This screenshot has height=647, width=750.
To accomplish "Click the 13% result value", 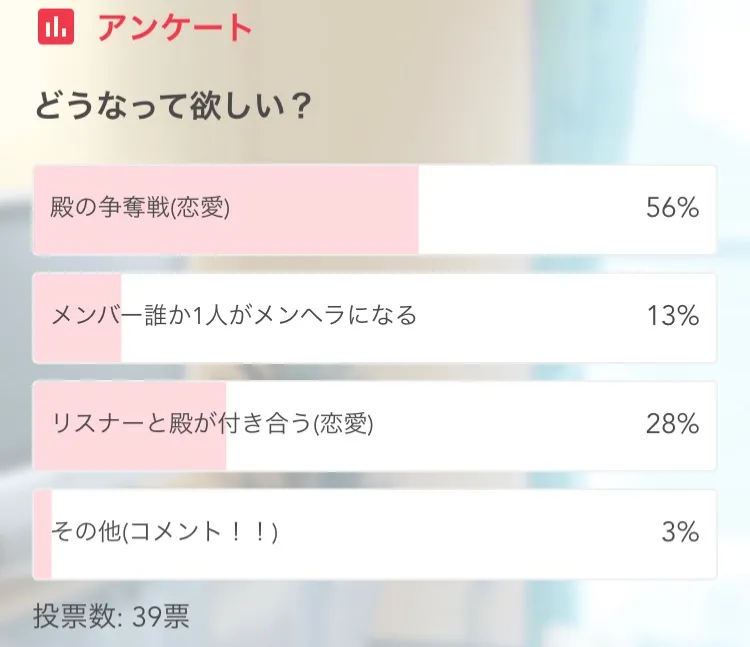I will click(672, 316).
